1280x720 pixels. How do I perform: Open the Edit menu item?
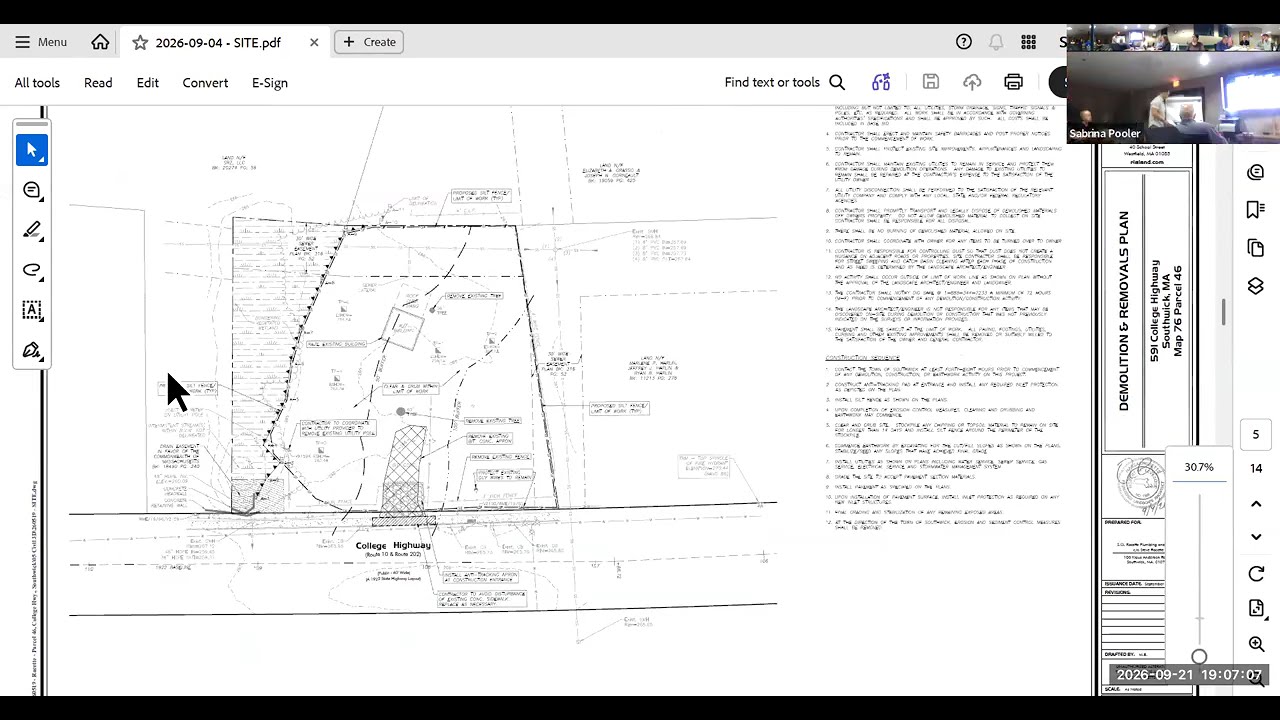pyautogui.click(x=148, y=83)
